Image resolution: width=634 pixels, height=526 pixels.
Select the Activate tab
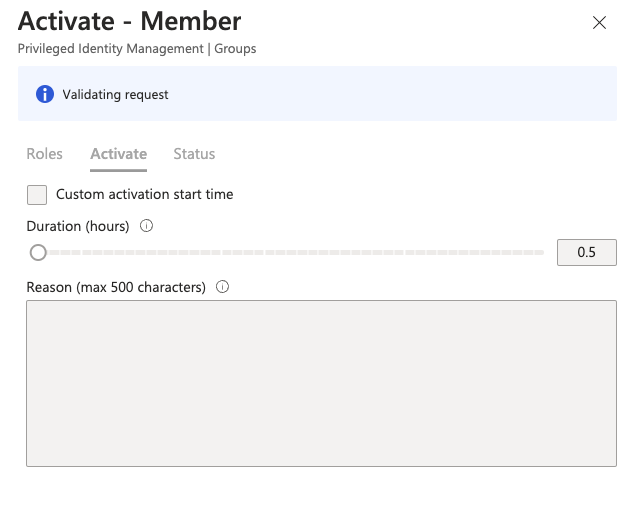tap(118, 154)
